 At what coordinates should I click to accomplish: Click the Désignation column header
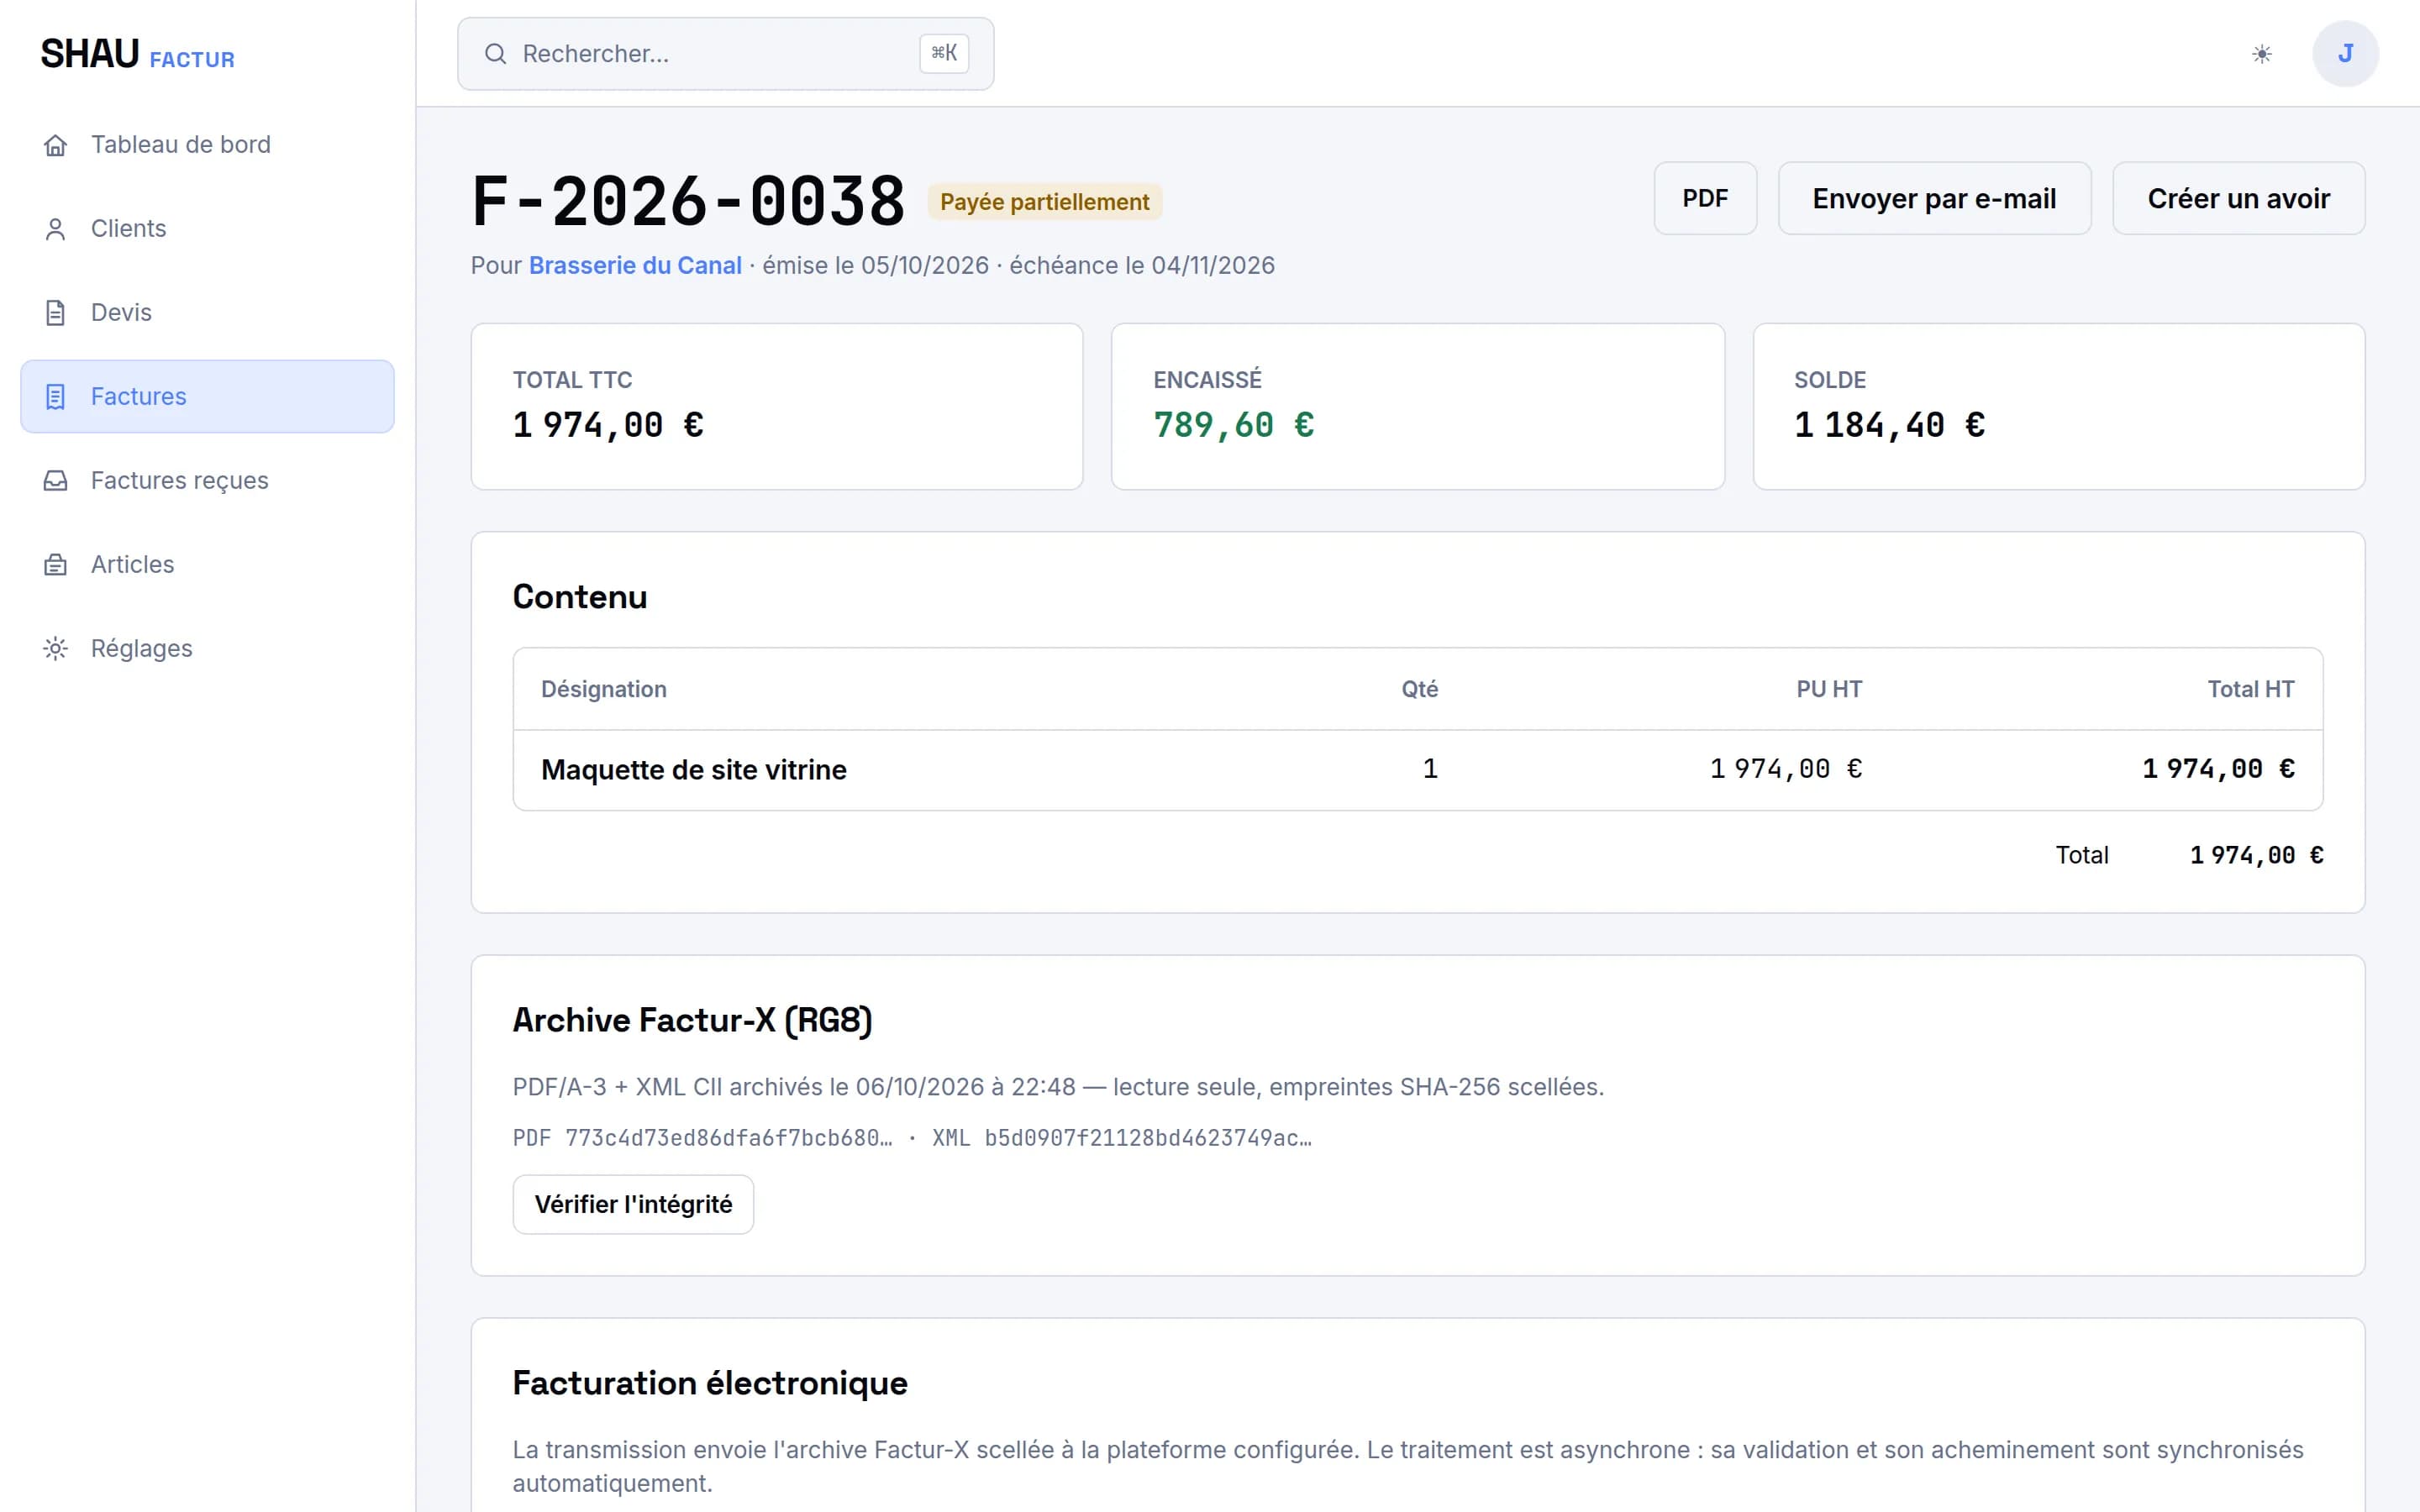click(604, 689)
